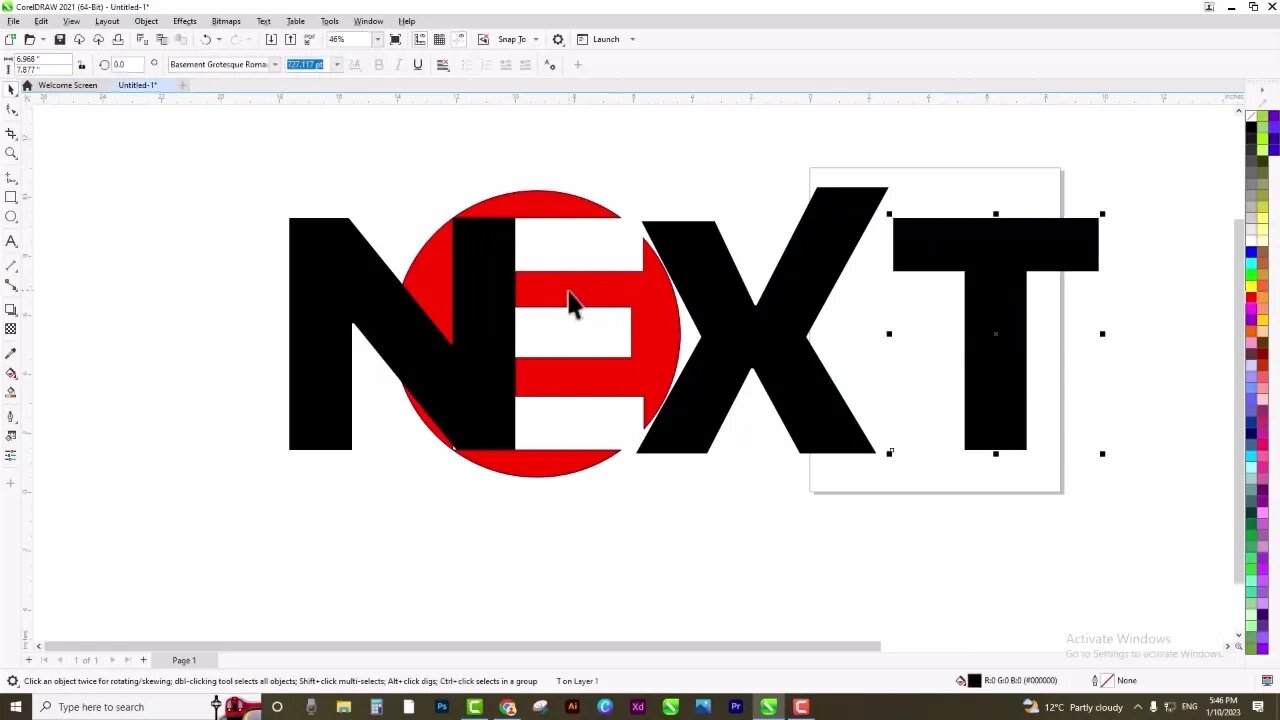Choose the Smart Fill tool
The image size is (1280, 720).
11,393
